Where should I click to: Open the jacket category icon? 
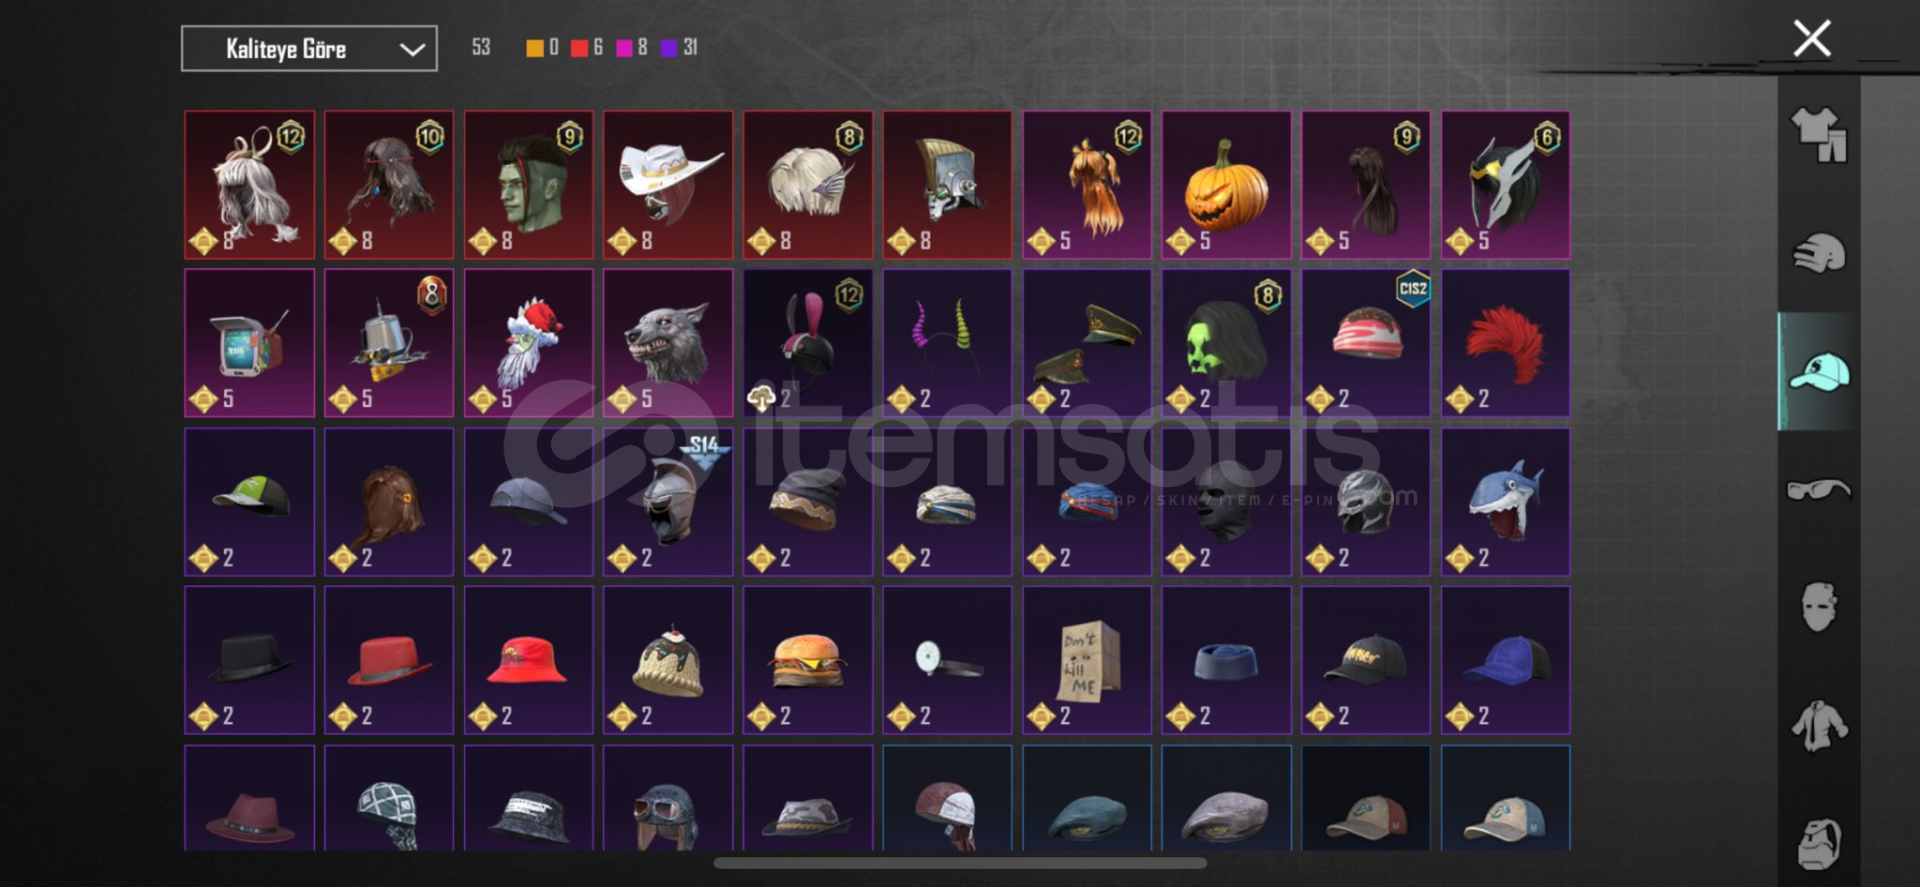click(x=1819, y=726)
